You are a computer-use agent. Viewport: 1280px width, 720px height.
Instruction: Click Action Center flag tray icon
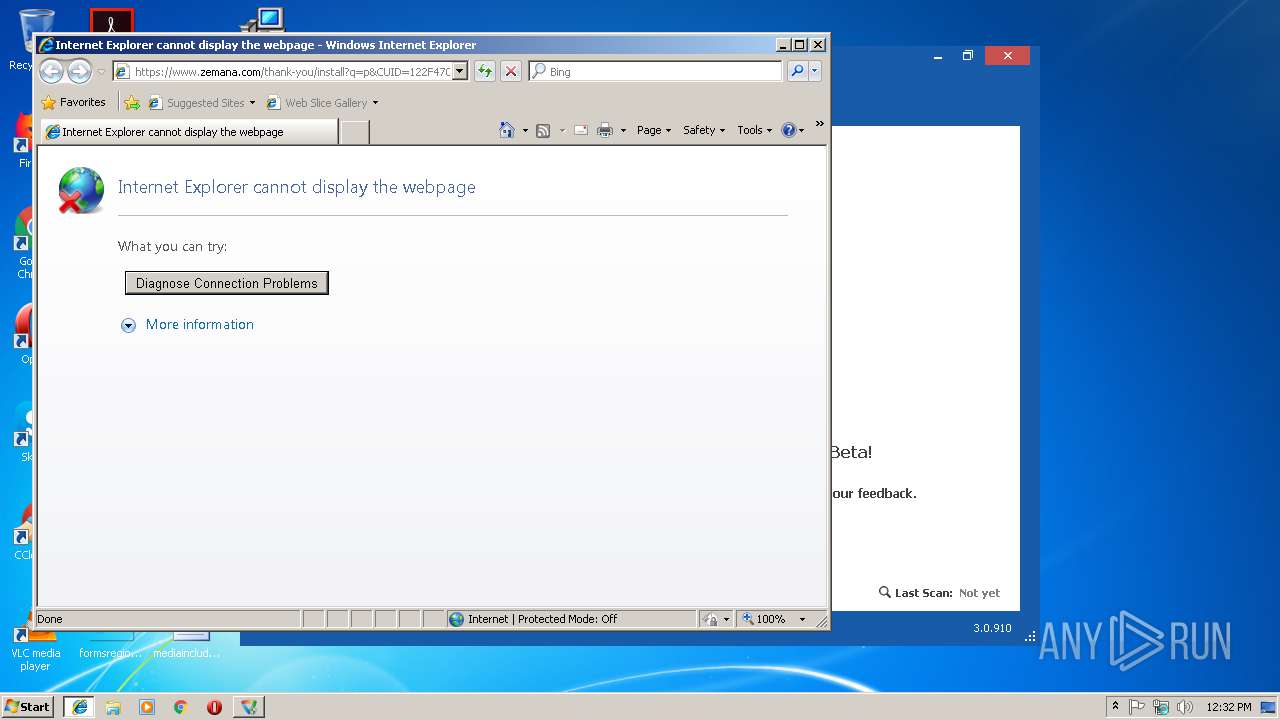click(x=1137, y=706)
